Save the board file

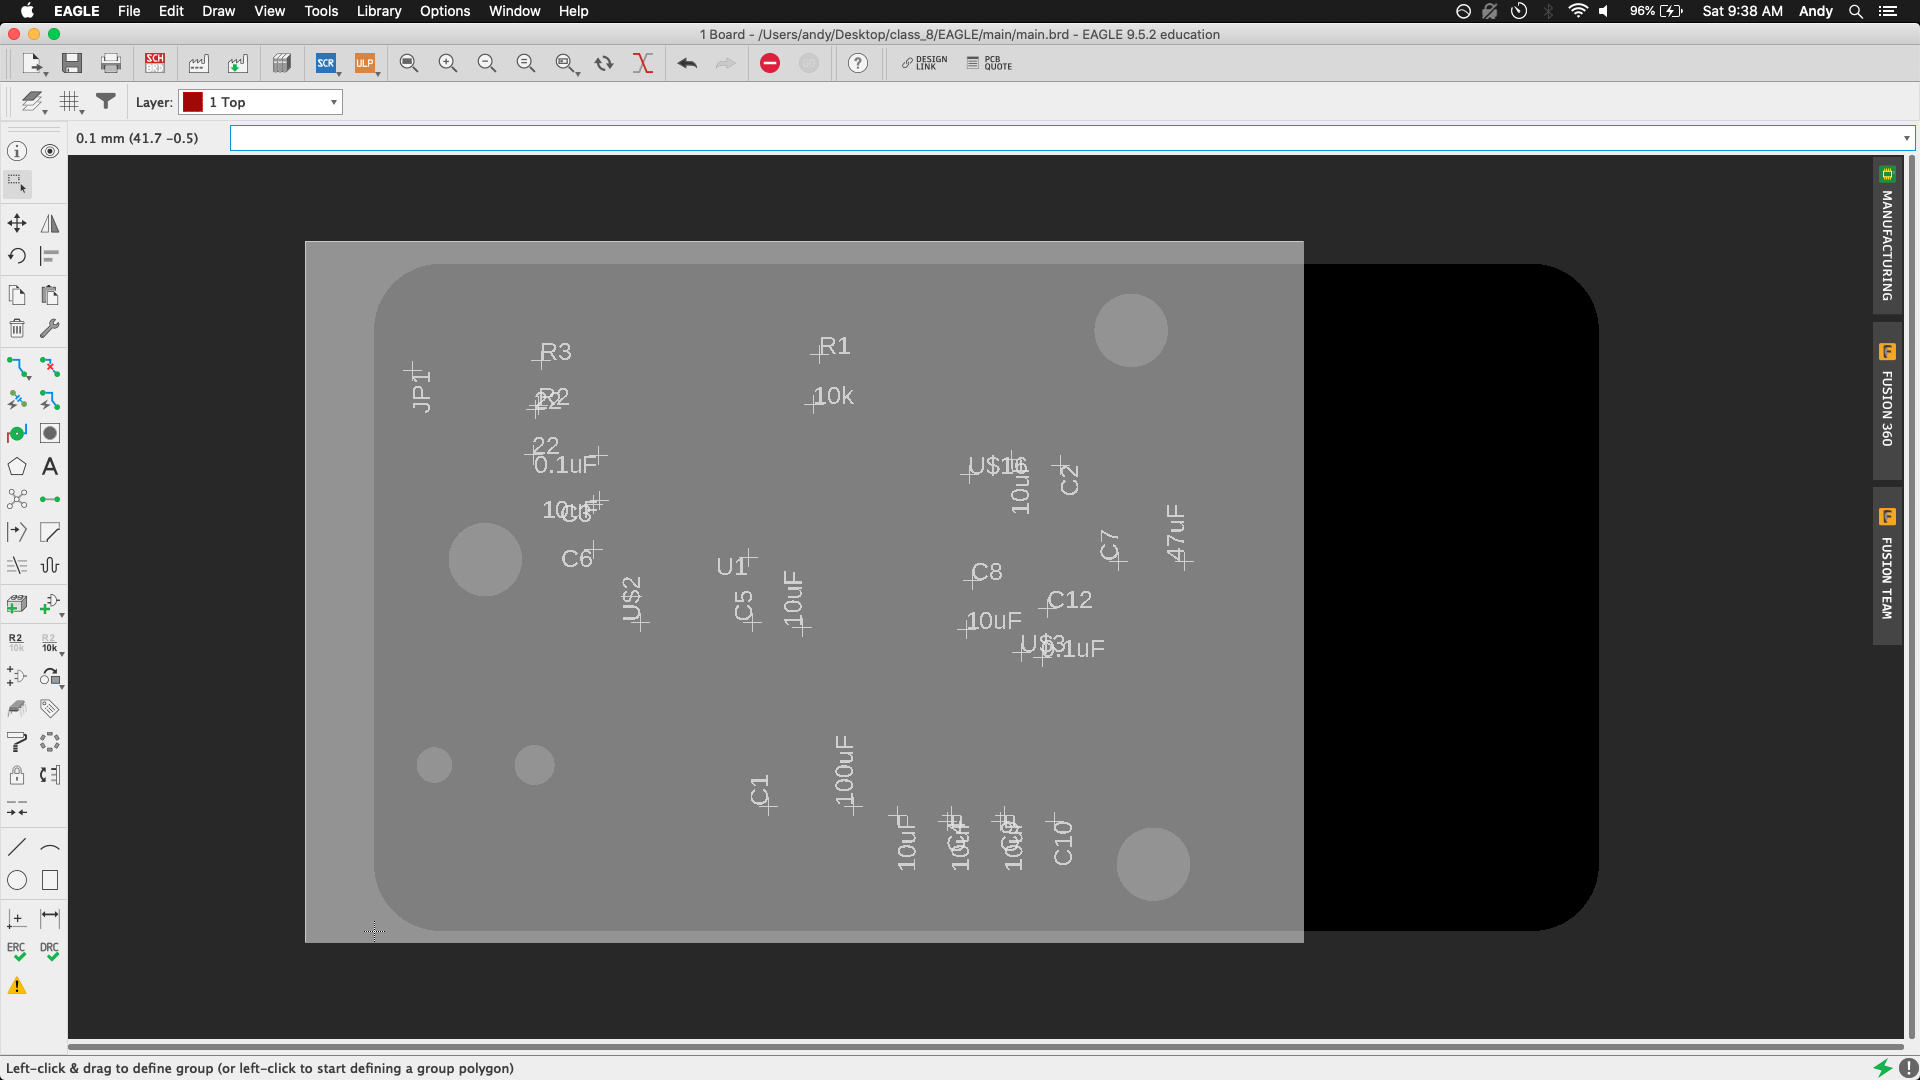tap(72, 63)
